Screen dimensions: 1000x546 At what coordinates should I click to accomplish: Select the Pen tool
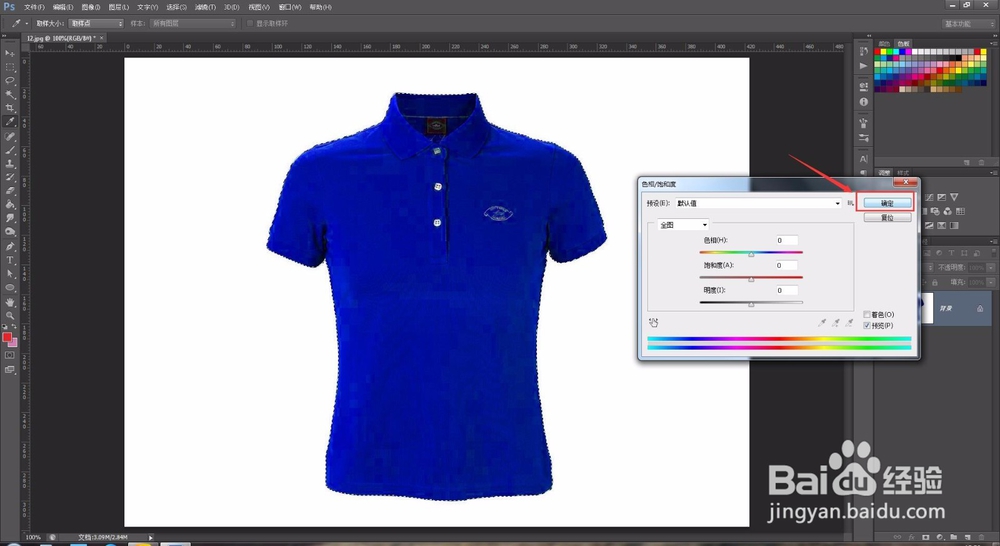(x=10, y=247)
